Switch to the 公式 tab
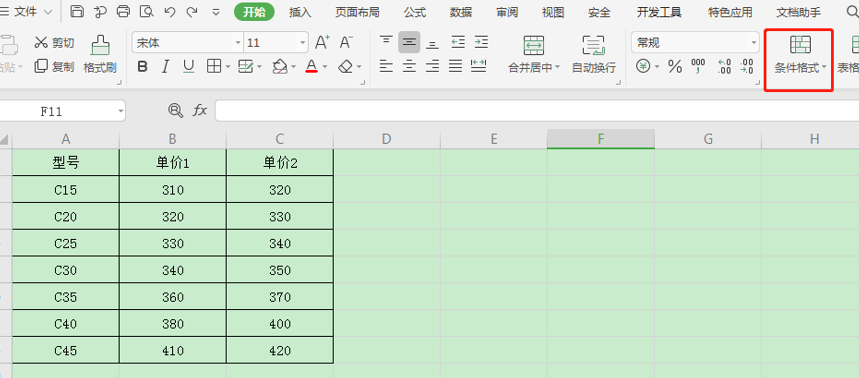Screen dimensions: 859x378 pos(415,12)
